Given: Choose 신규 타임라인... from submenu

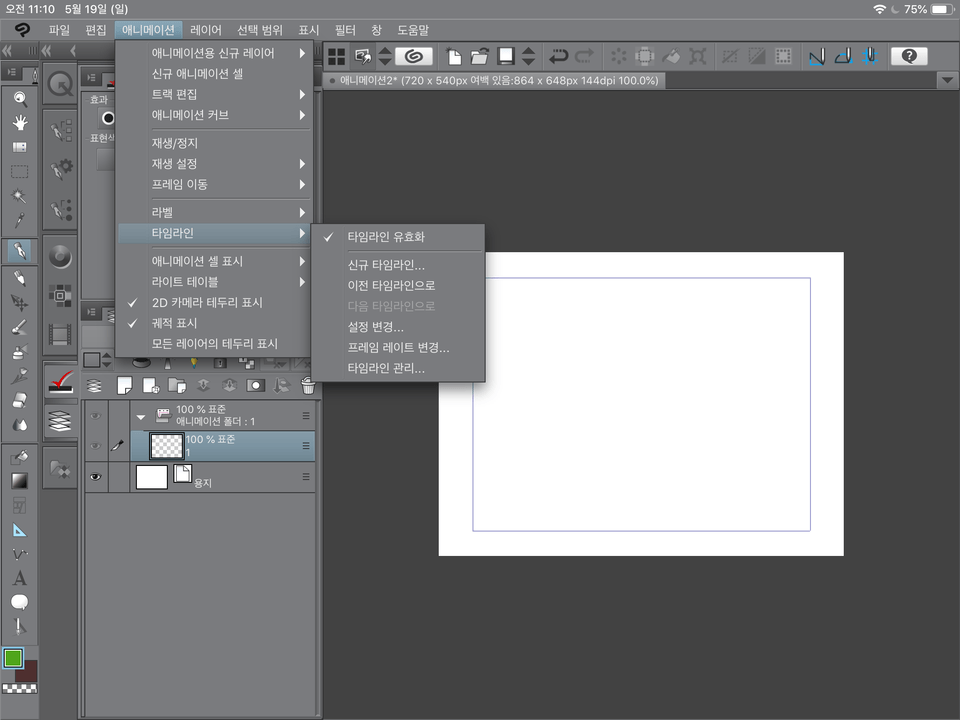Looking at the screenshot, I should [386, 265].
